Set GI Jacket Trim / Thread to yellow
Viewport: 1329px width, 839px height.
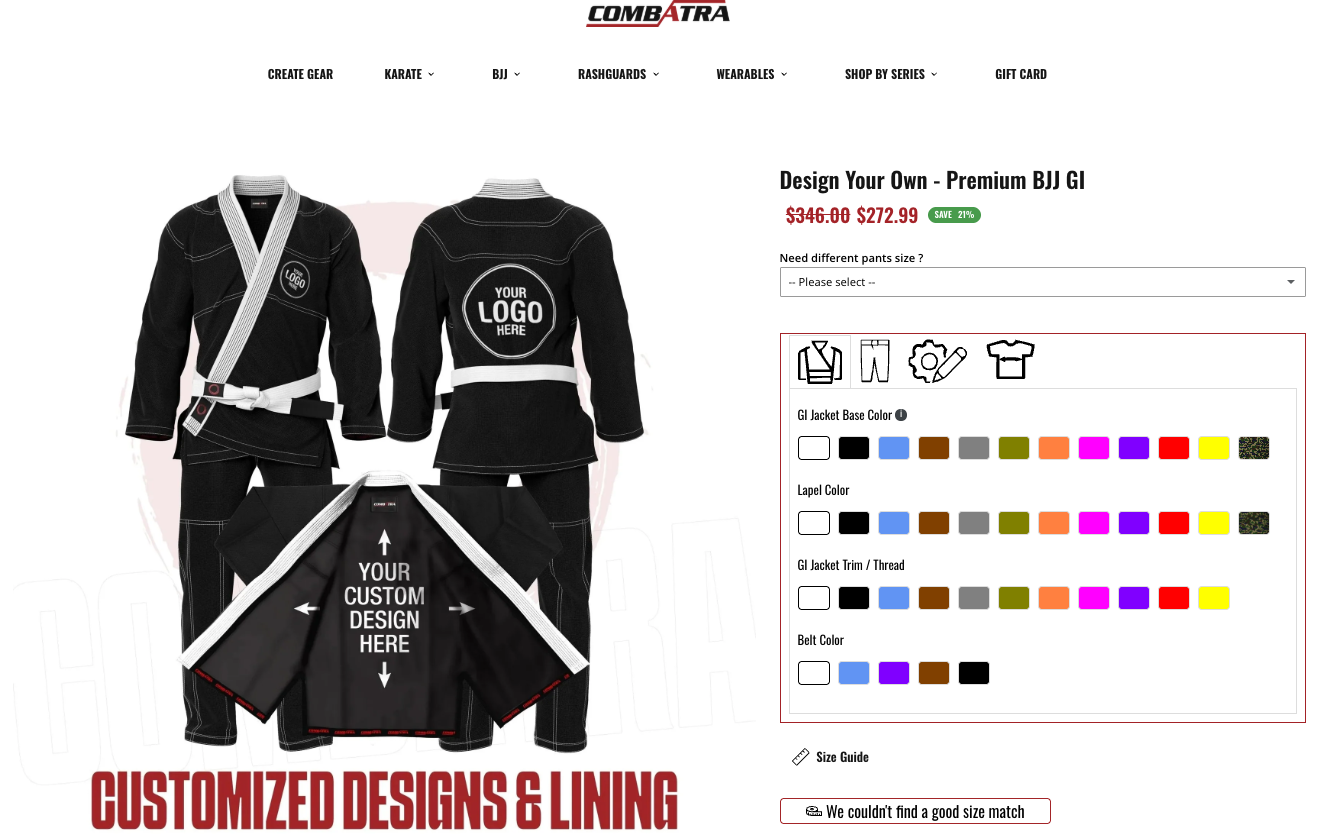[1214, 598]
